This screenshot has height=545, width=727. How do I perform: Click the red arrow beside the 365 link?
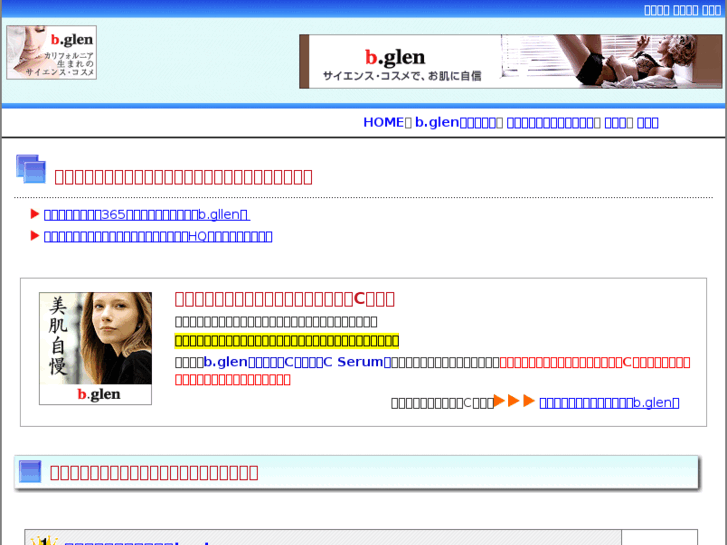(x=34, y=214)
